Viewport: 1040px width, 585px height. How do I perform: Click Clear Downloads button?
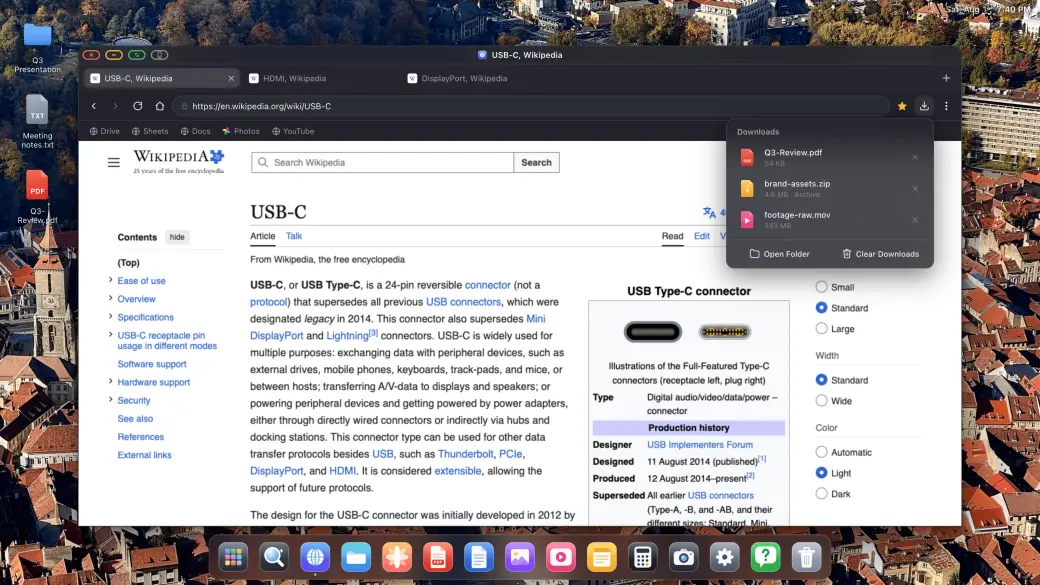[x=881, y=254]
